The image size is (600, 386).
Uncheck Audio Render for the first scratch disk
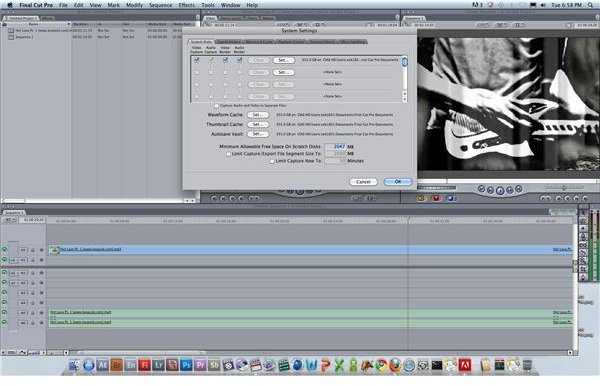click(240, 60)
